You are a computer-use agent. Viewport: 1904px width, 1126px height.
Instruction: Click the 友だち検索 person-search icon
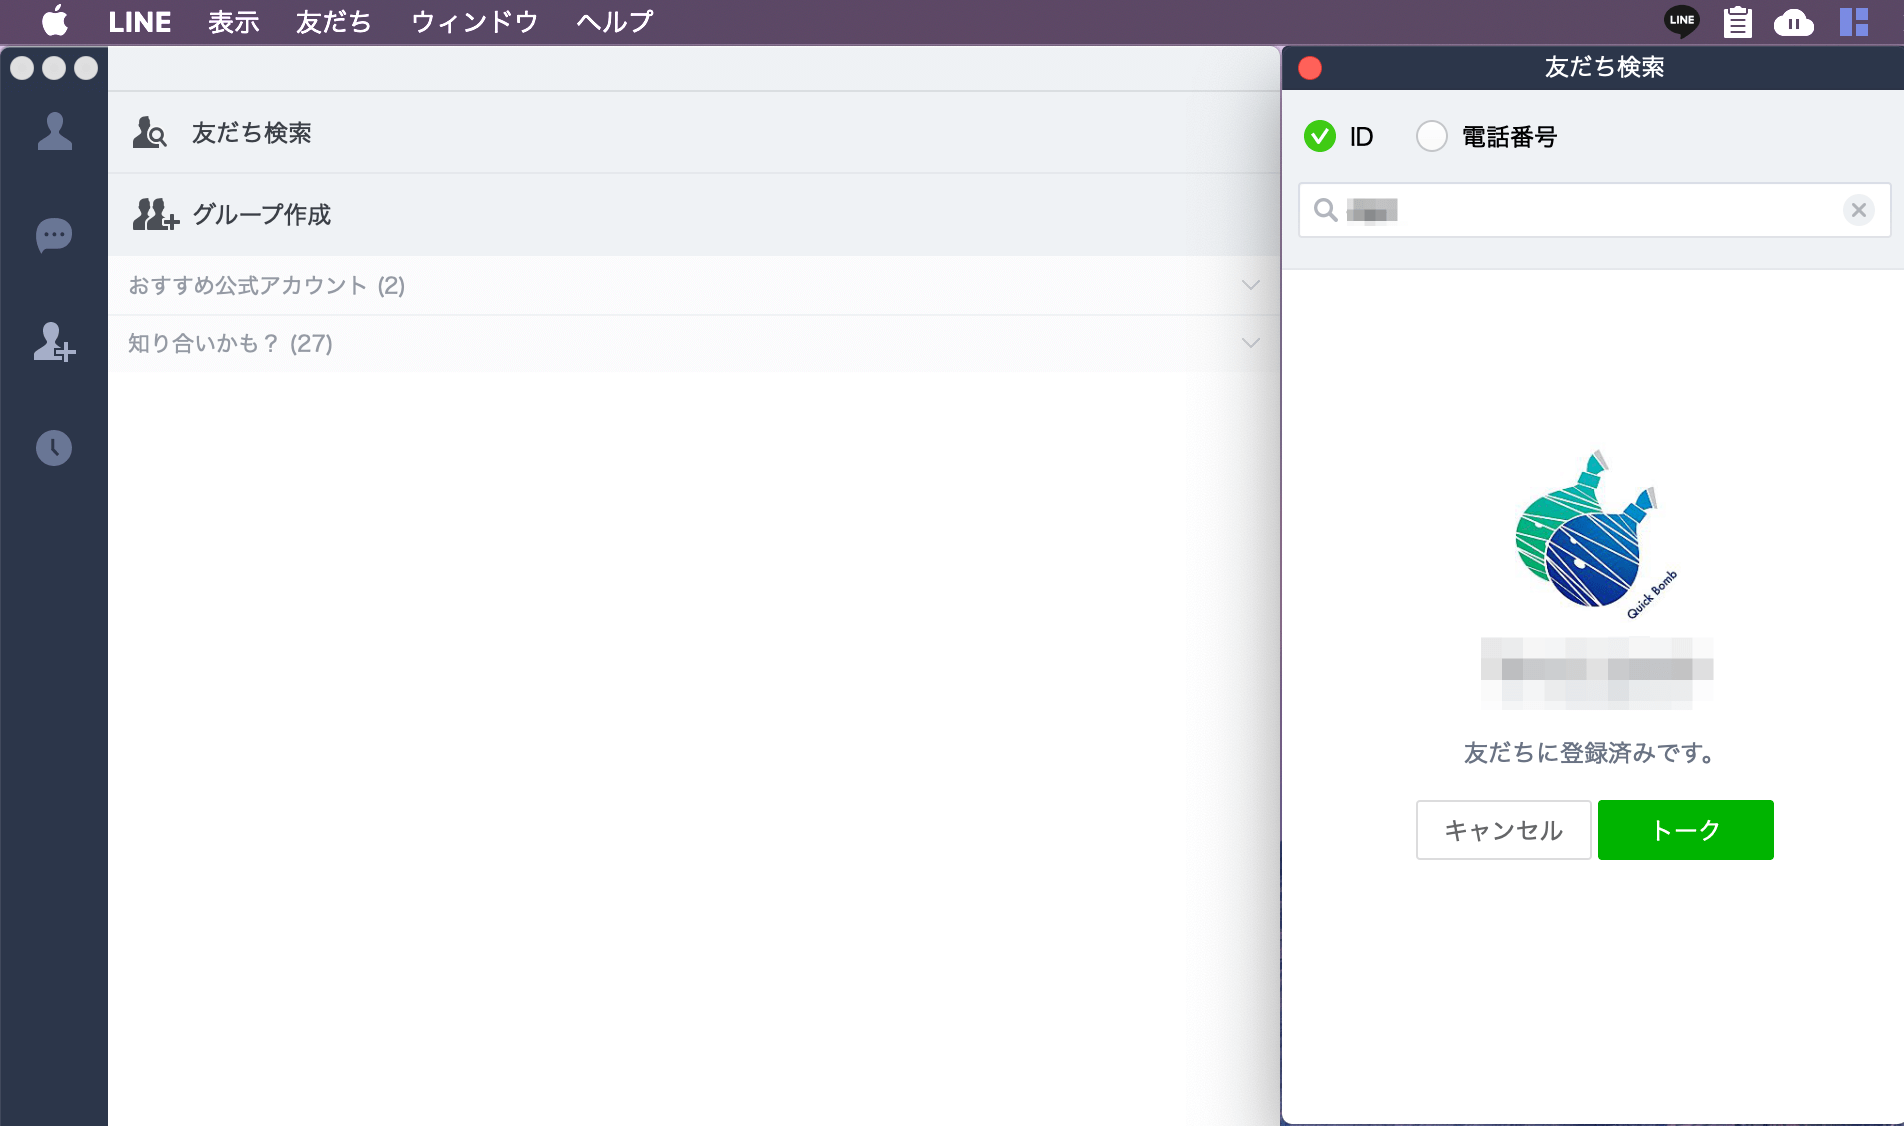point(149,132)
